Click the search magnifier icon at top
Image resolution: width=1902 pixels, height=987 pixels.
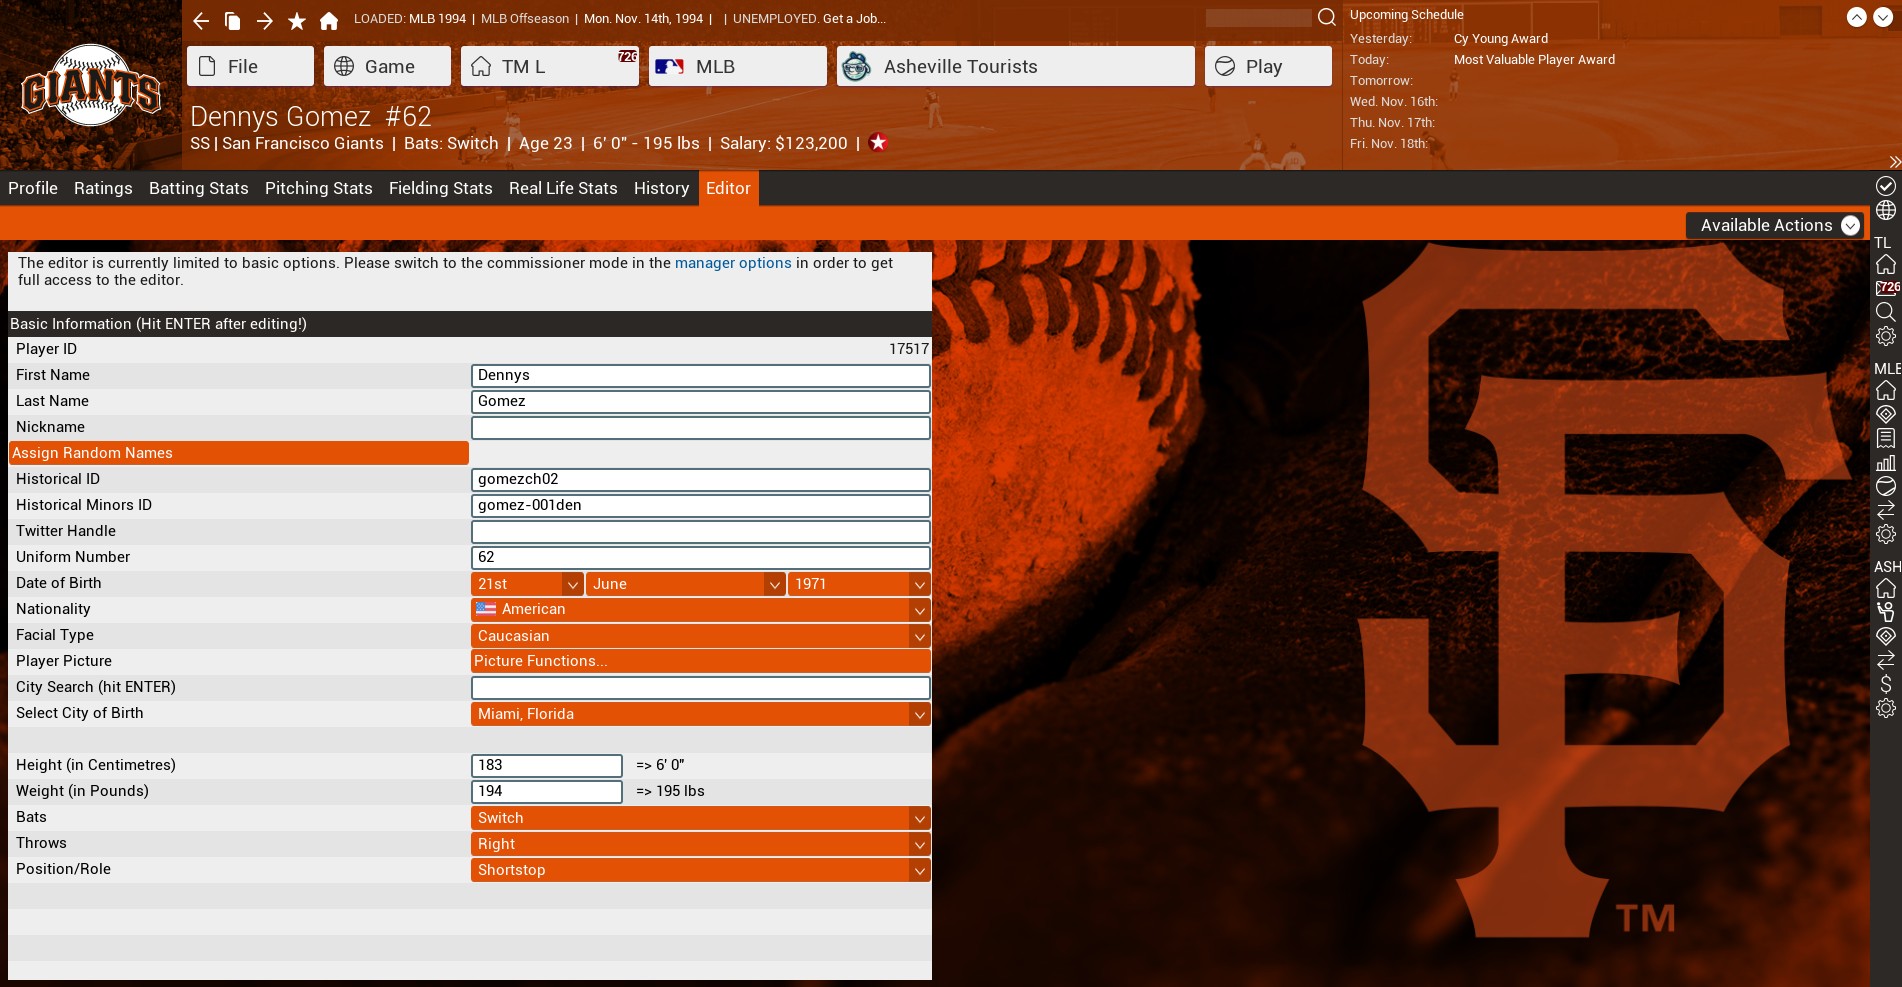point(1326,17)
